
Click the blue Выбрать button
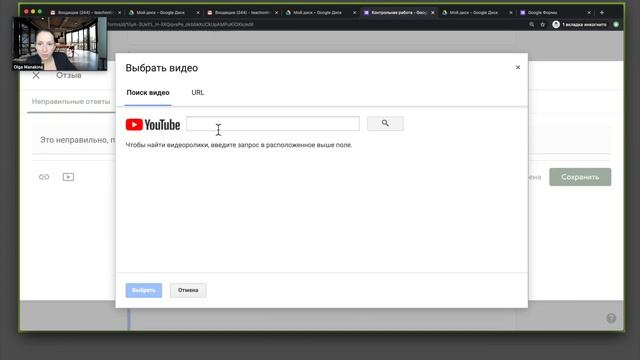[x=144, y=290]
